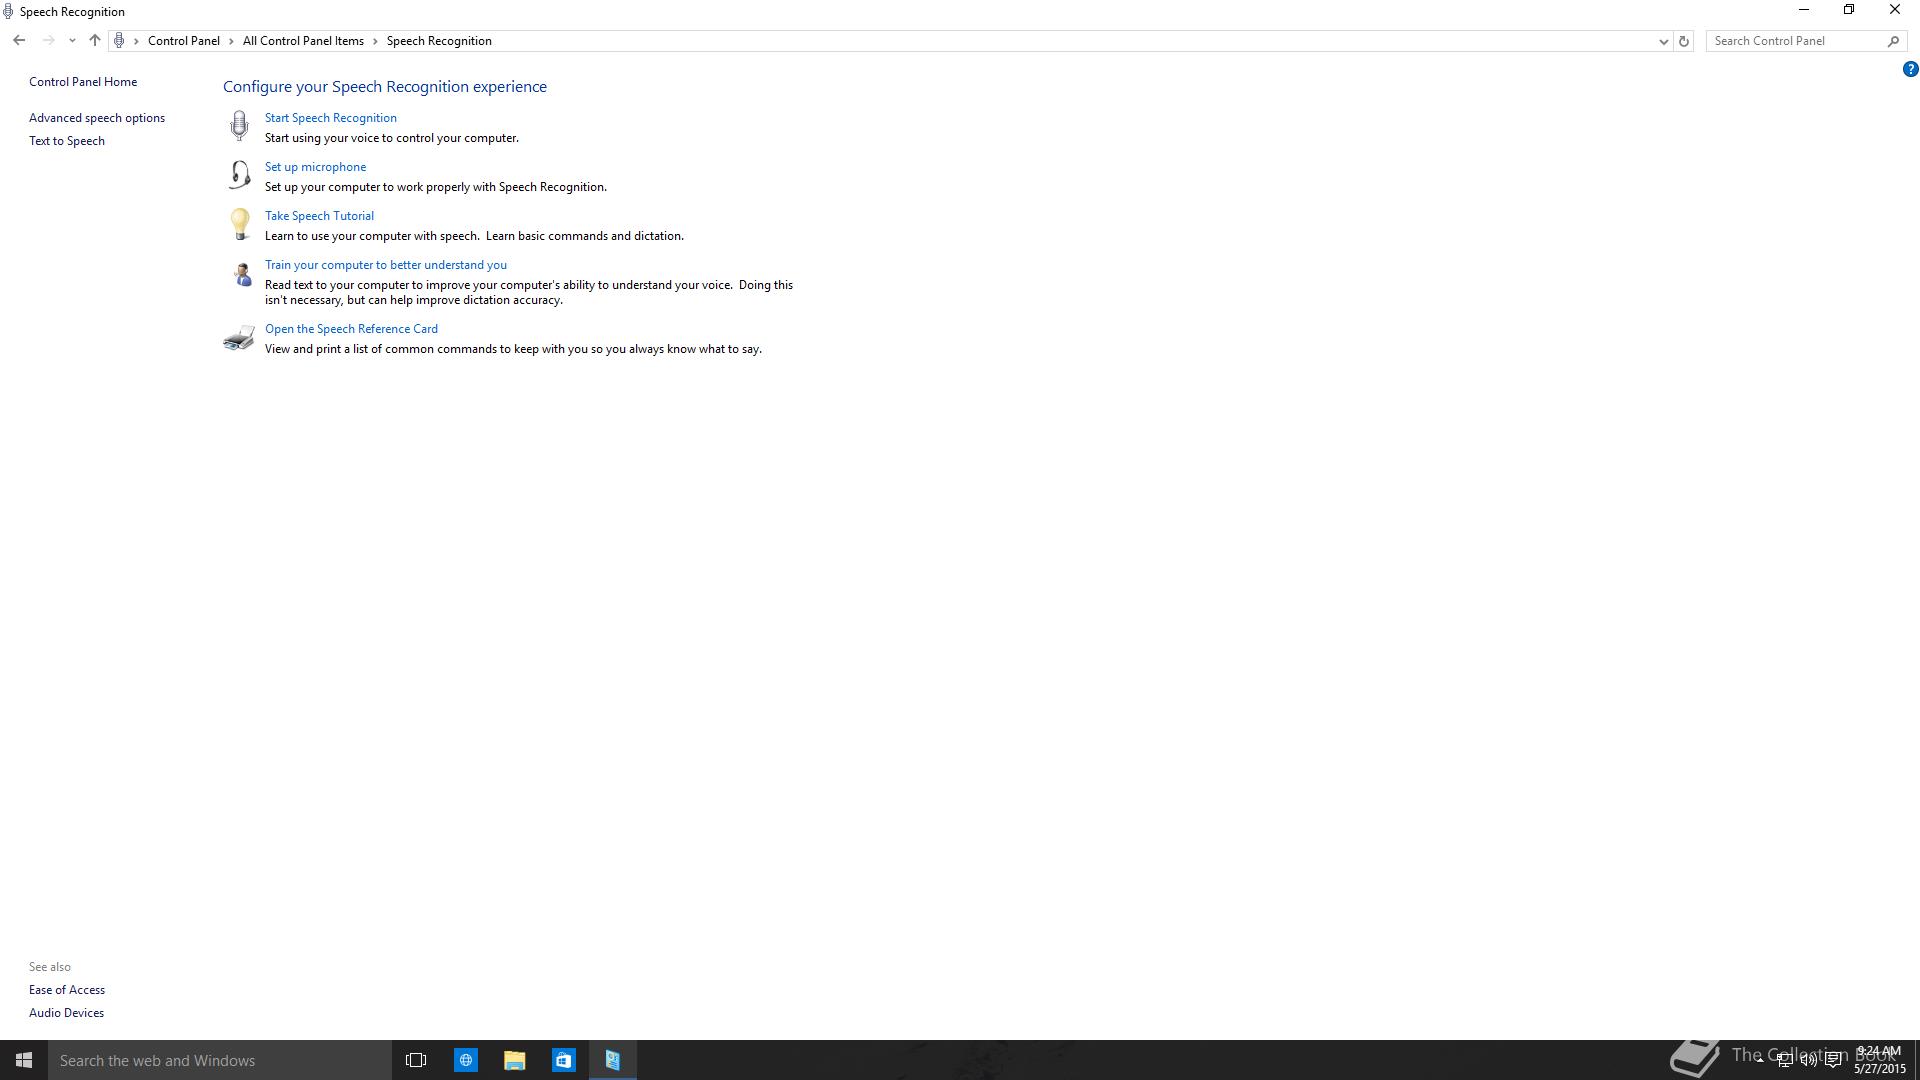Click the microphone icon beside Start Speech Recognition

[239, 125]
